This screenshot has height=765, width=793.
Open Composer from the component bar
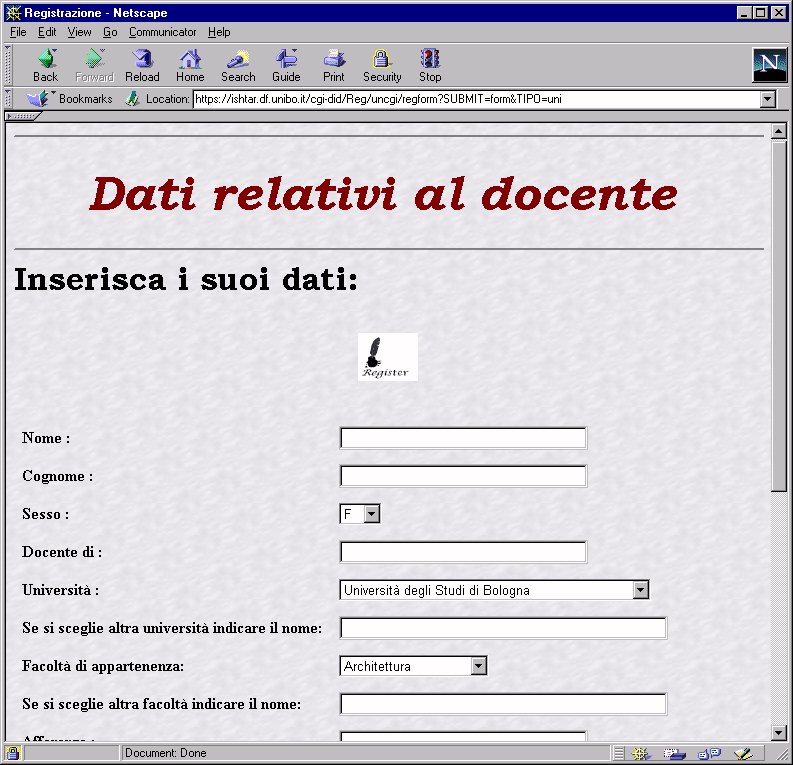[743, 753]
